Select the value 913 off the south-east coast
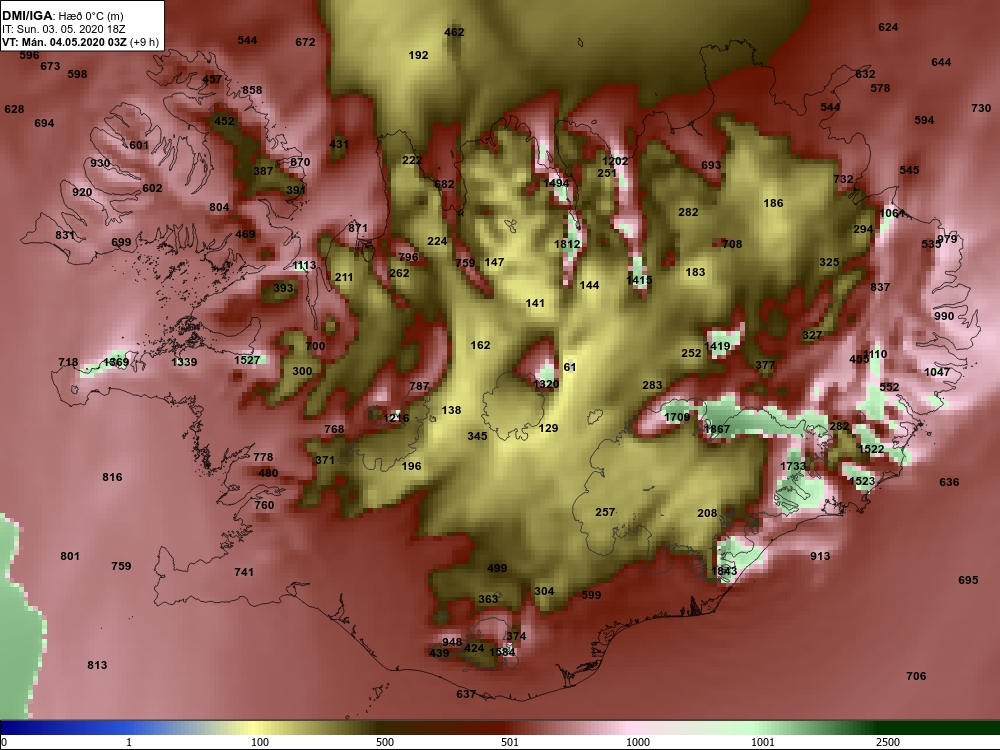Screen dimensions: 1000x750 pos(820,556)
